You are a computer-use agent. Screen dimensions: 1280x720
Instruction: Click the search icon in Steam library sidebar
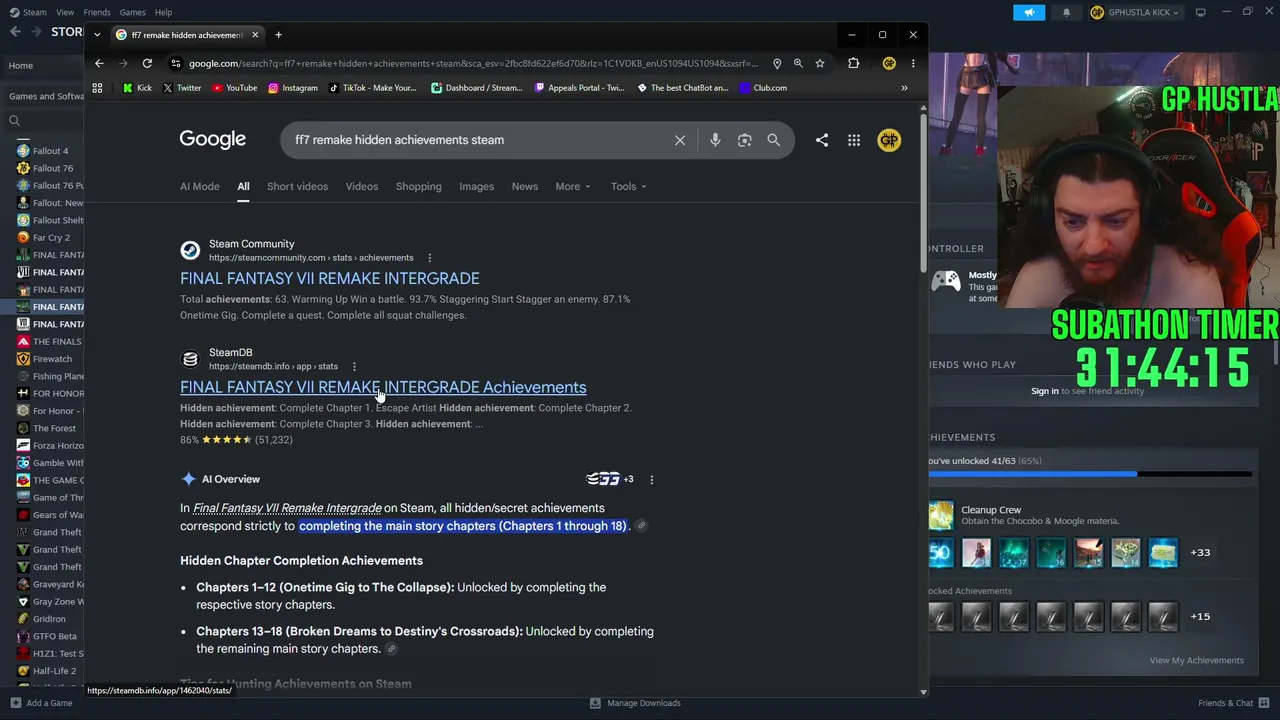point(14,121)
